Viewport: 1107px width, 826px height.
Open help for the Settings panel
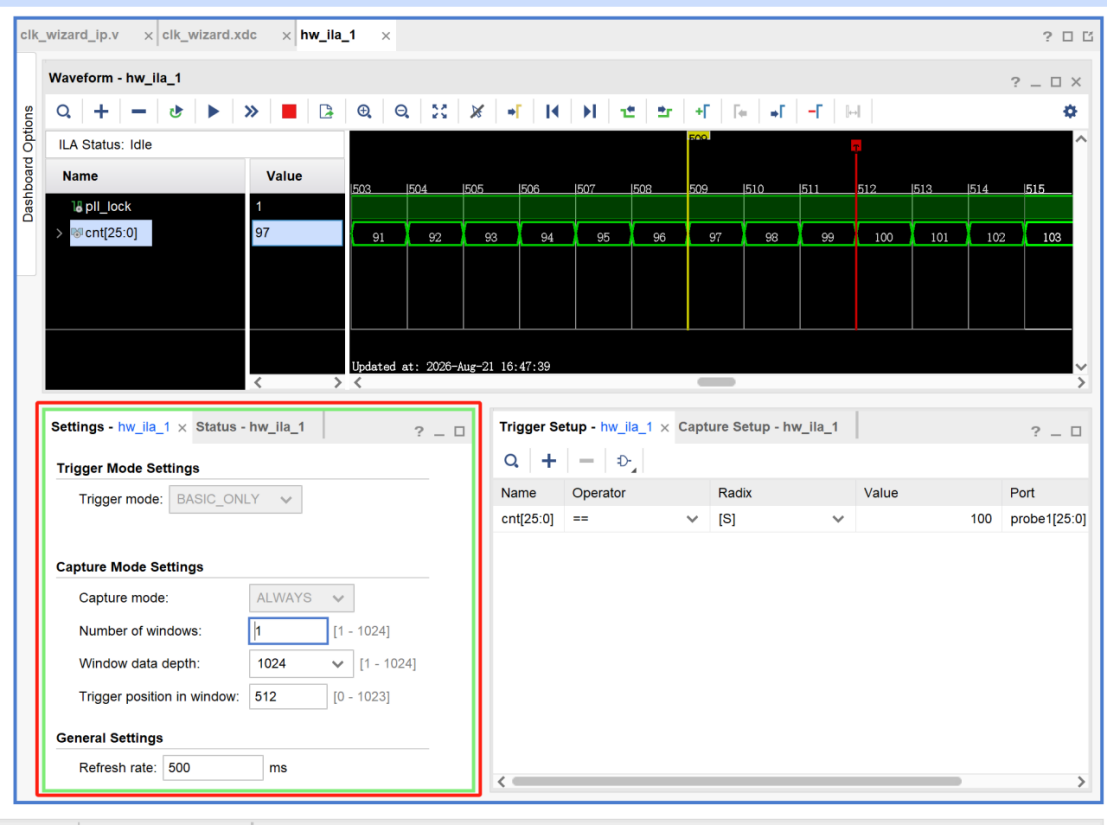tap(419, 431)
